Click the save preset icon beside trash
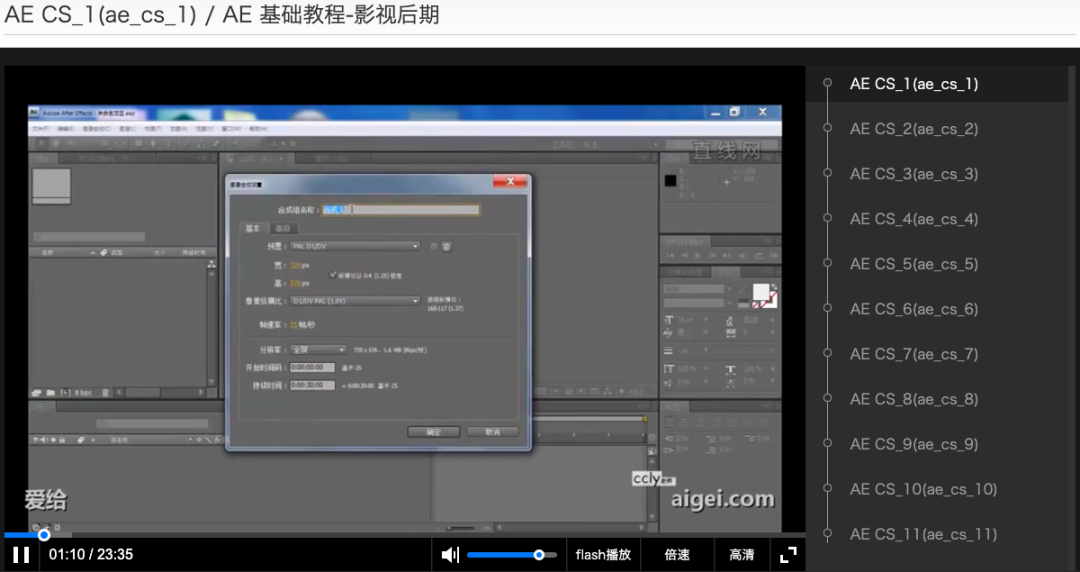This screenshot has width=1080, height=572. coord(434,246)
